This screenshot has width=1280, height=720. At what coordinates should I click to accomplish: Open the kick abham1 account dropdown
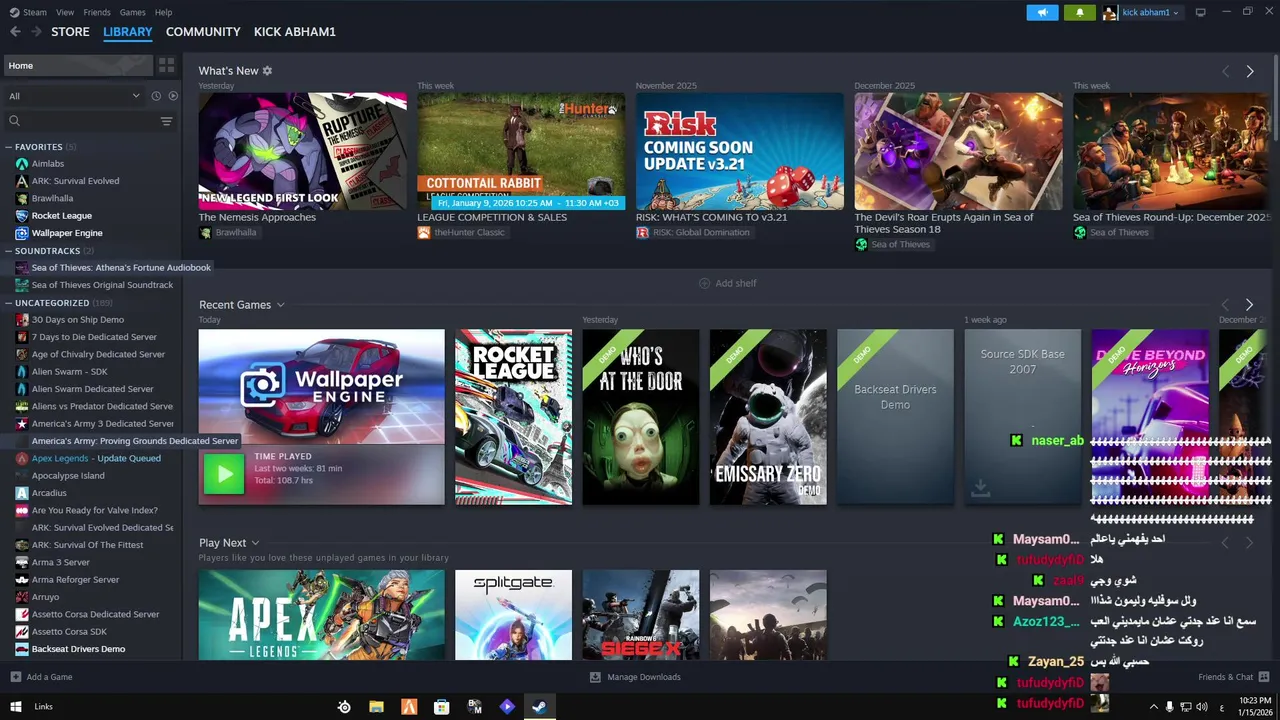tap(1149, 13)
